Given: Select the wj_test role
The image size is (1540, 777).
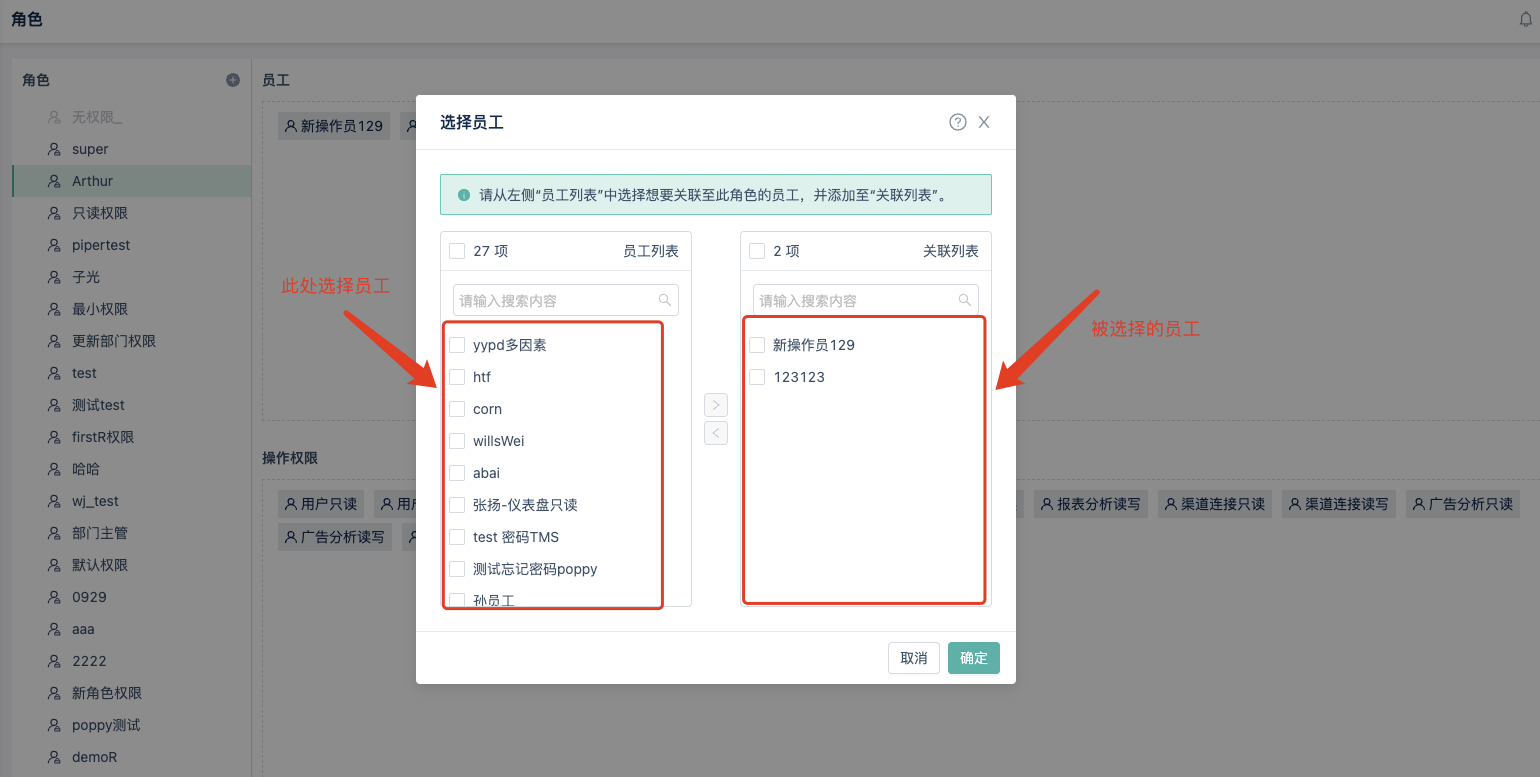Looking at the screenshot, I should [131, 501].
